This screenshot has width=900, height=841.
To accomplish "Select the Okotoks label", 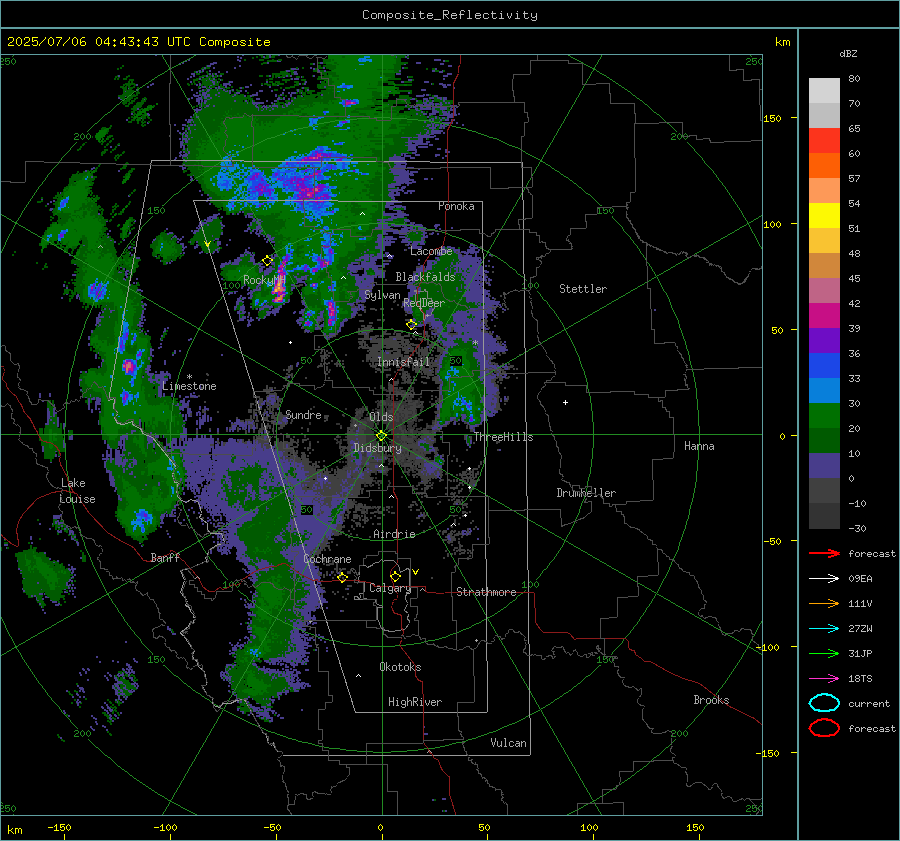I will [x=401, y=667].
